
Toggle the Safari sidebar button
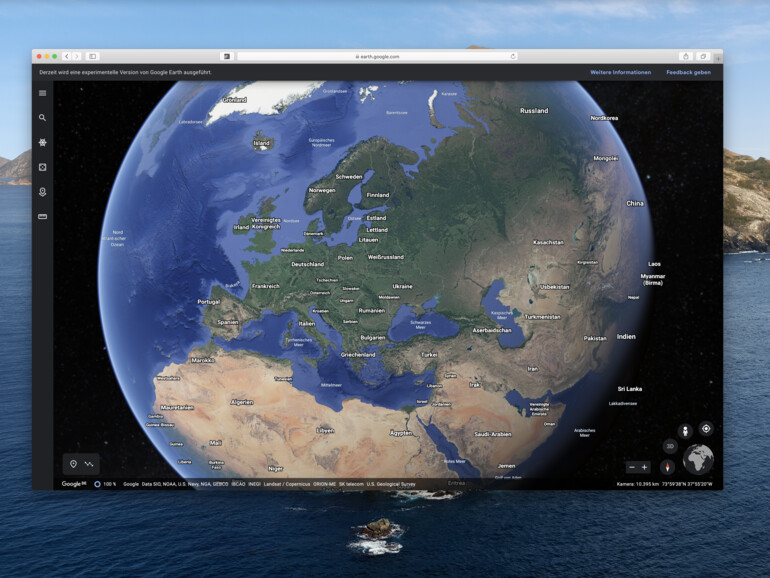92,56
